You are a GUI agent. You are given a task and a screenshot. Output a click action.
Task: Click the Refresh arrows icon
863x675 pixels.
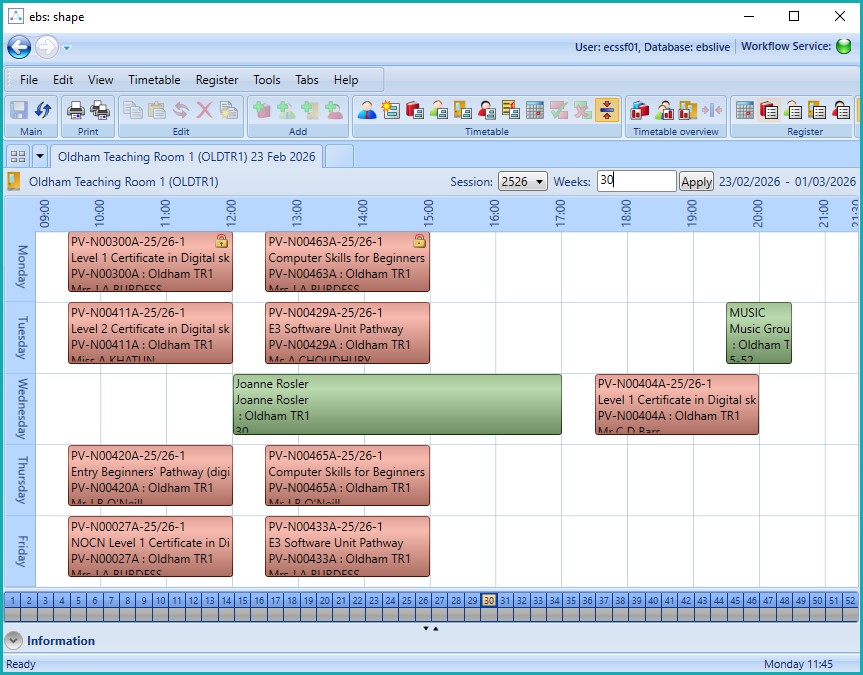point(43,111)
